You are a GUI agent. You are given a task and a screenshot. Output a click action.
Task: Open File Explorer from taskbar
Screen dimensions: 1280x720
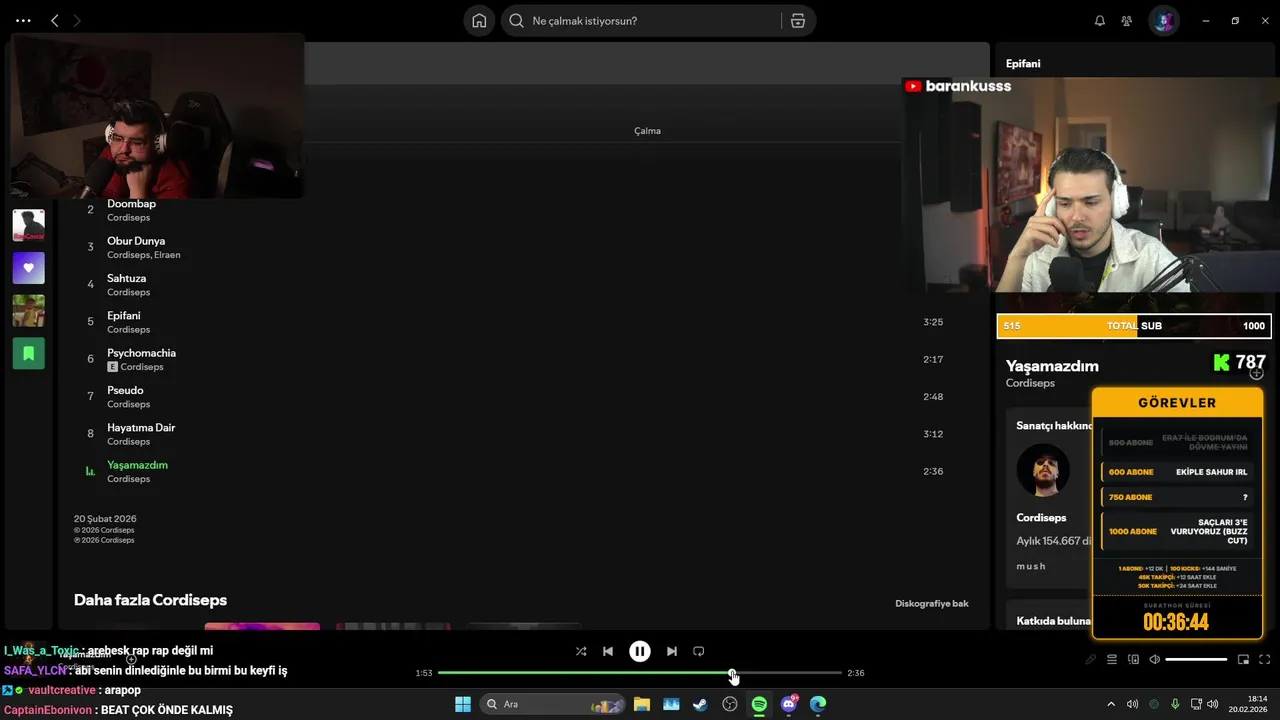[x=641, y=704]
